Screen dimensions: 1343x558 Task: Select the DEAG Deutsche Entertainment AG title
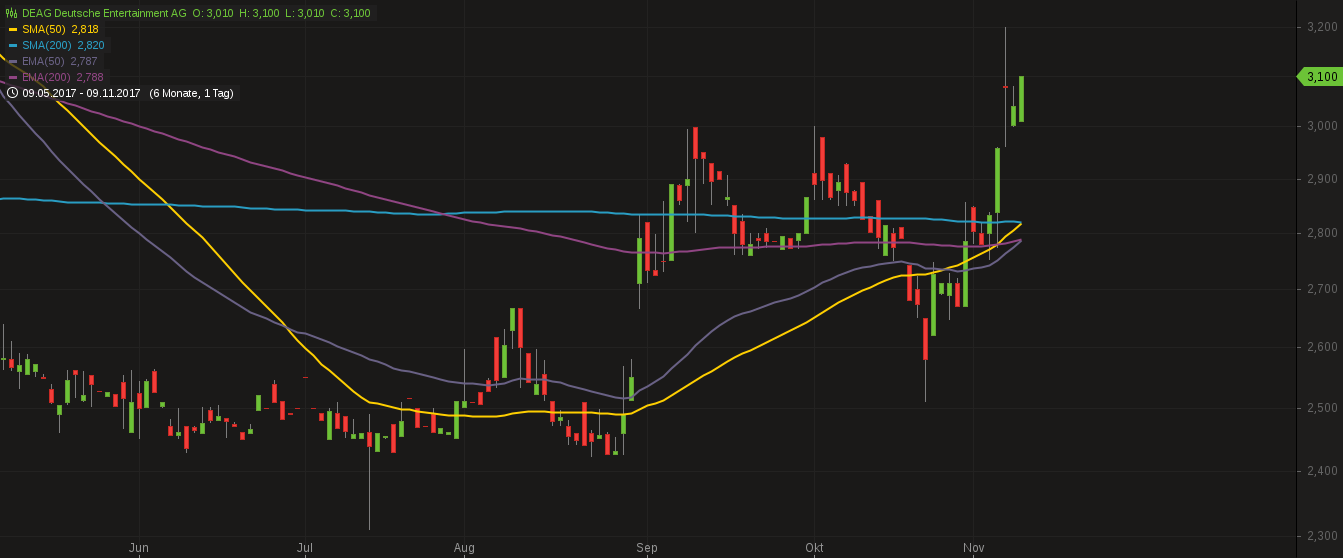[x=104, y=13]
